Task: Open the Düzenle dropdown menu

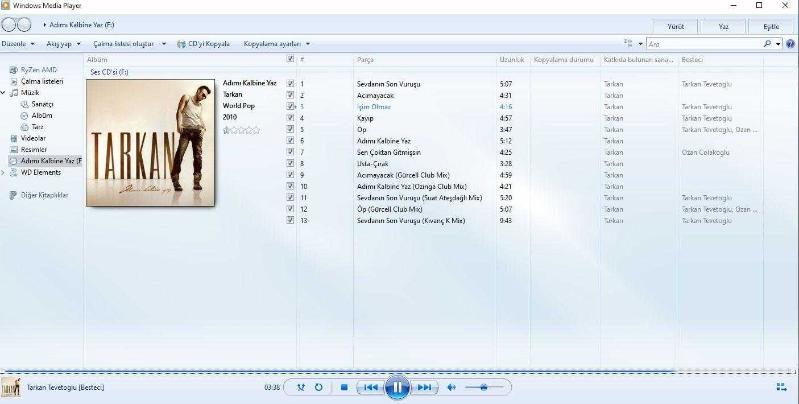Action: (x=18, y=44)
